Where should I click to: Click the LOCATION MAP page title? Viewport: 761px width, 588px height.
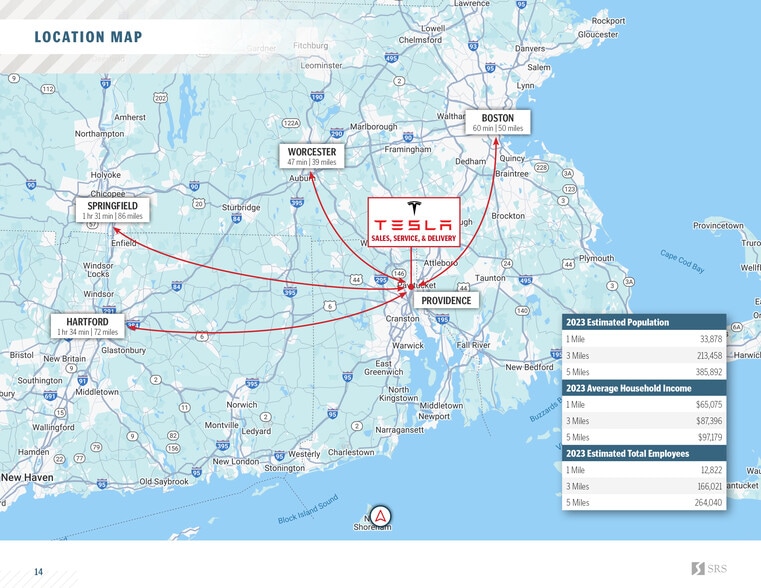[x=88, y=38]
